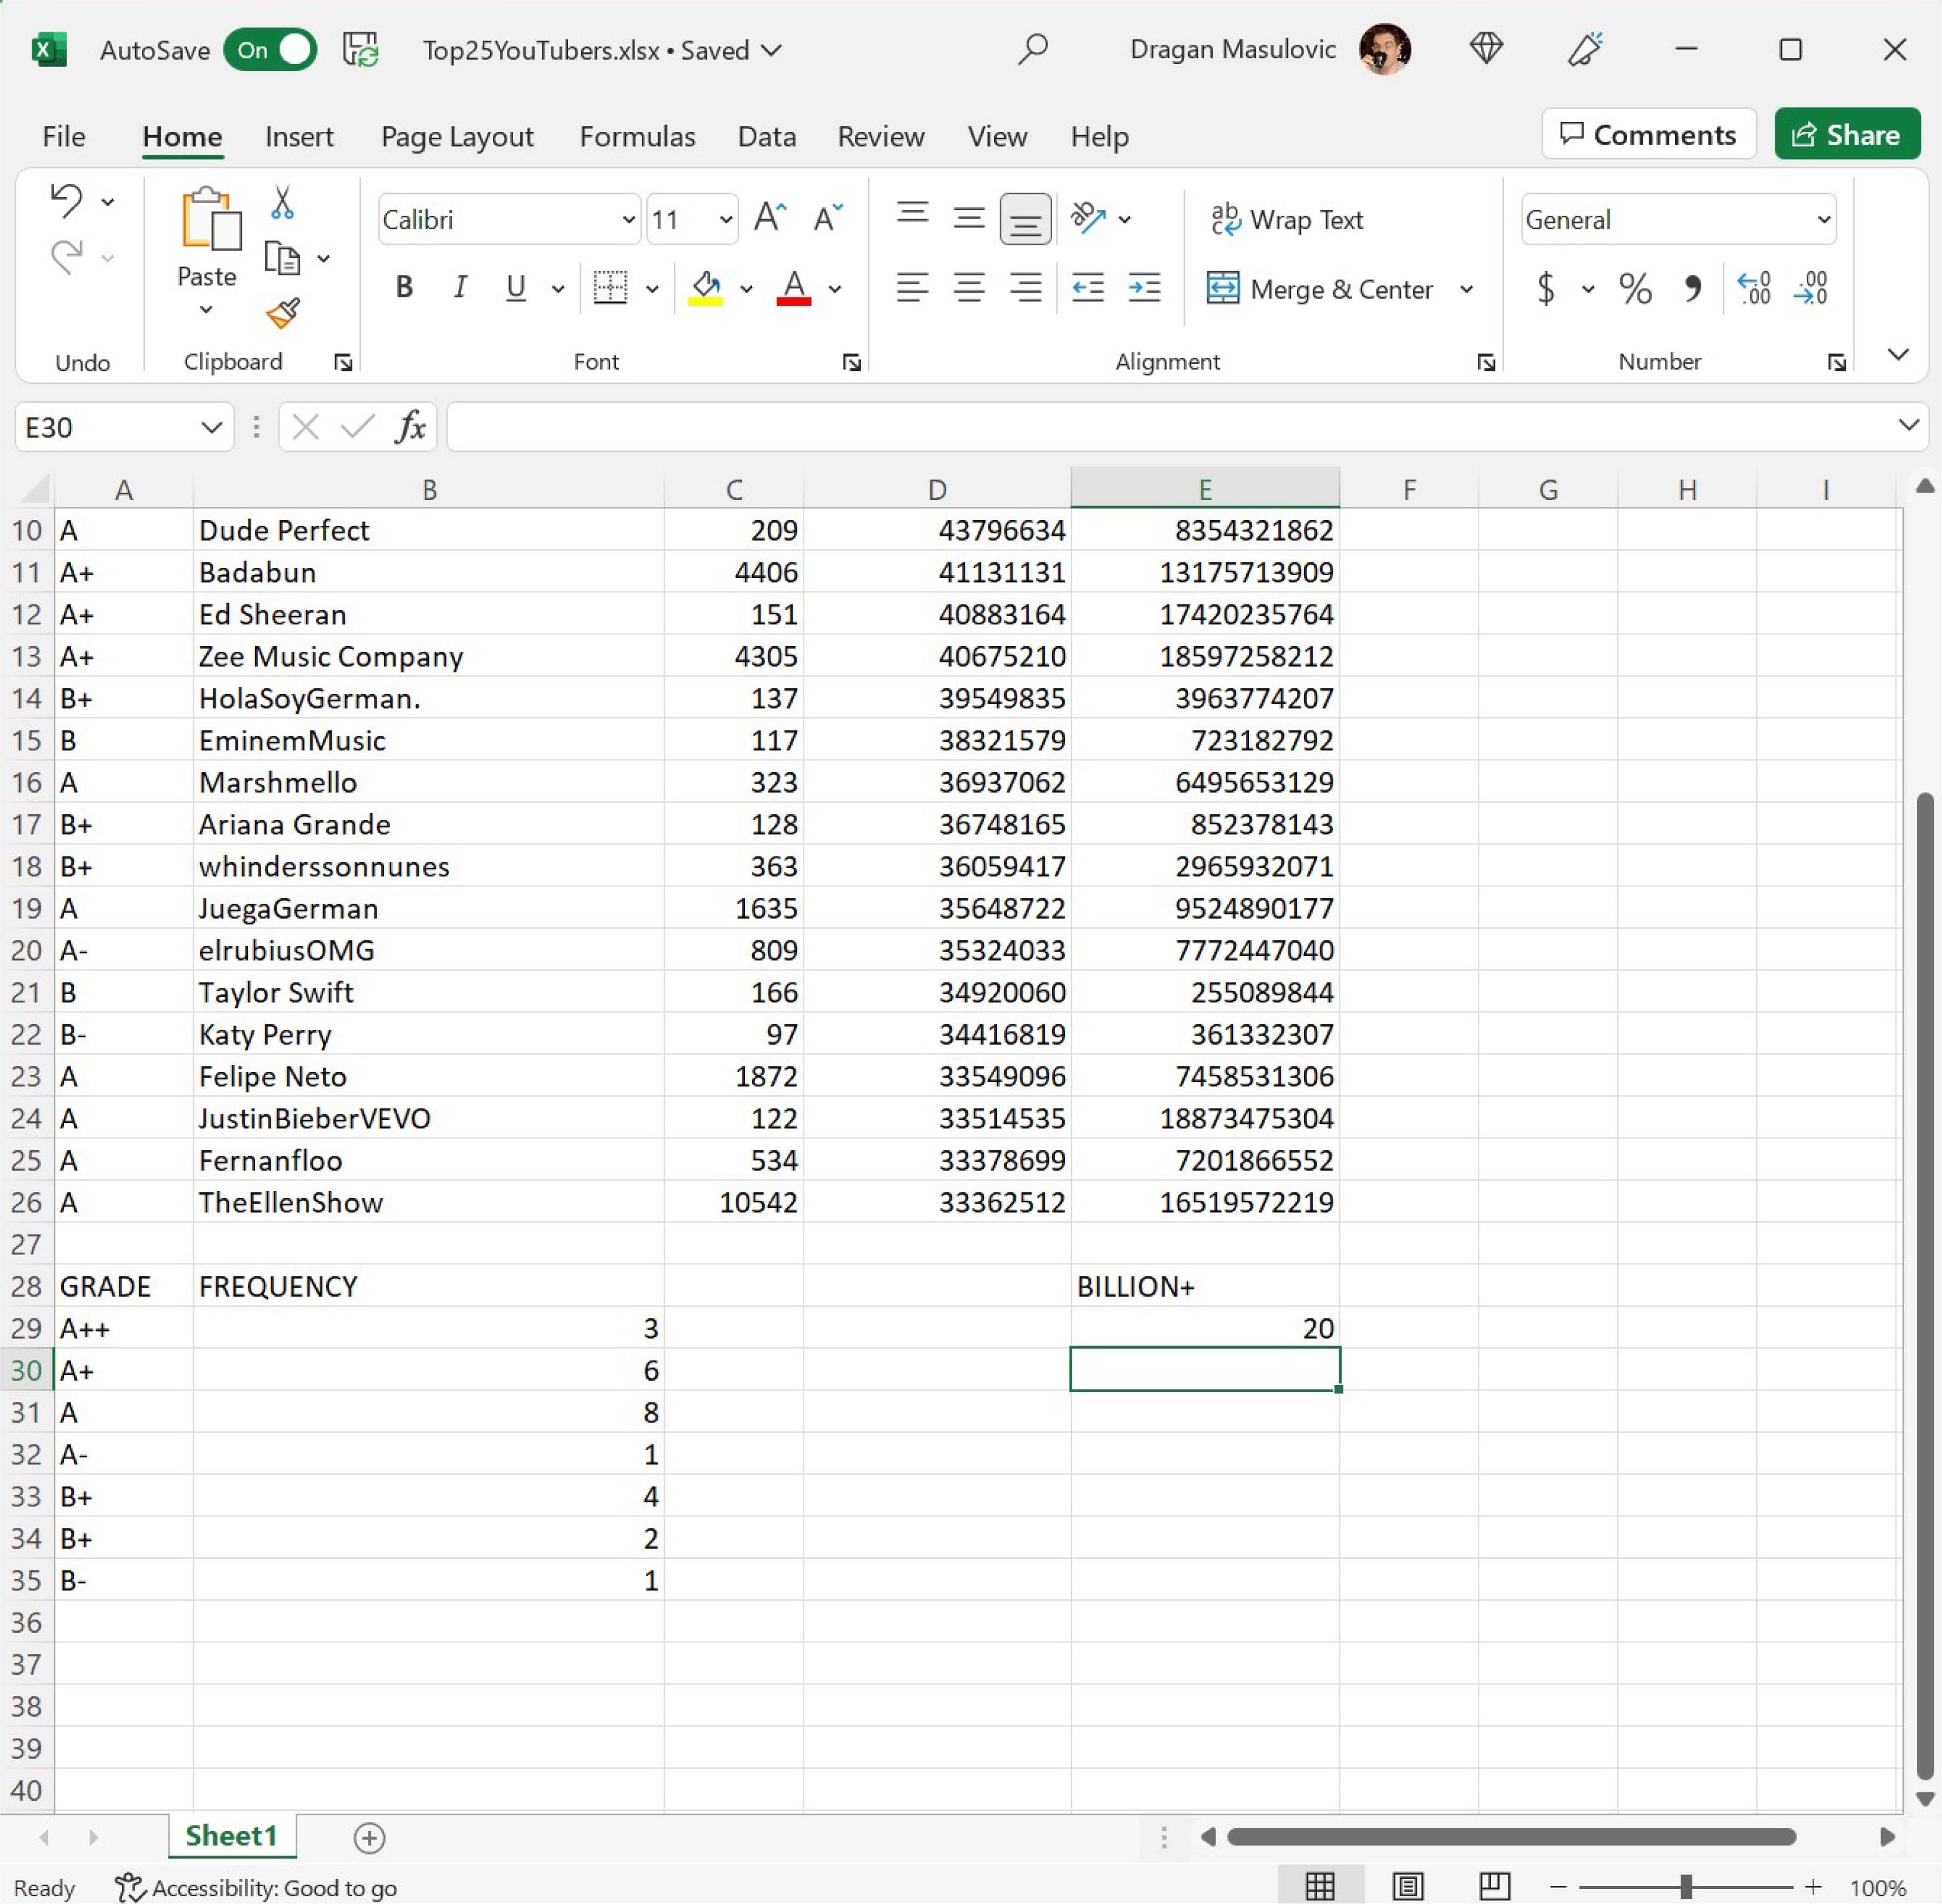The height and width of the screenshot is (1904, 1942).
Task: Click the Borders icon
Action: point(610,288)
